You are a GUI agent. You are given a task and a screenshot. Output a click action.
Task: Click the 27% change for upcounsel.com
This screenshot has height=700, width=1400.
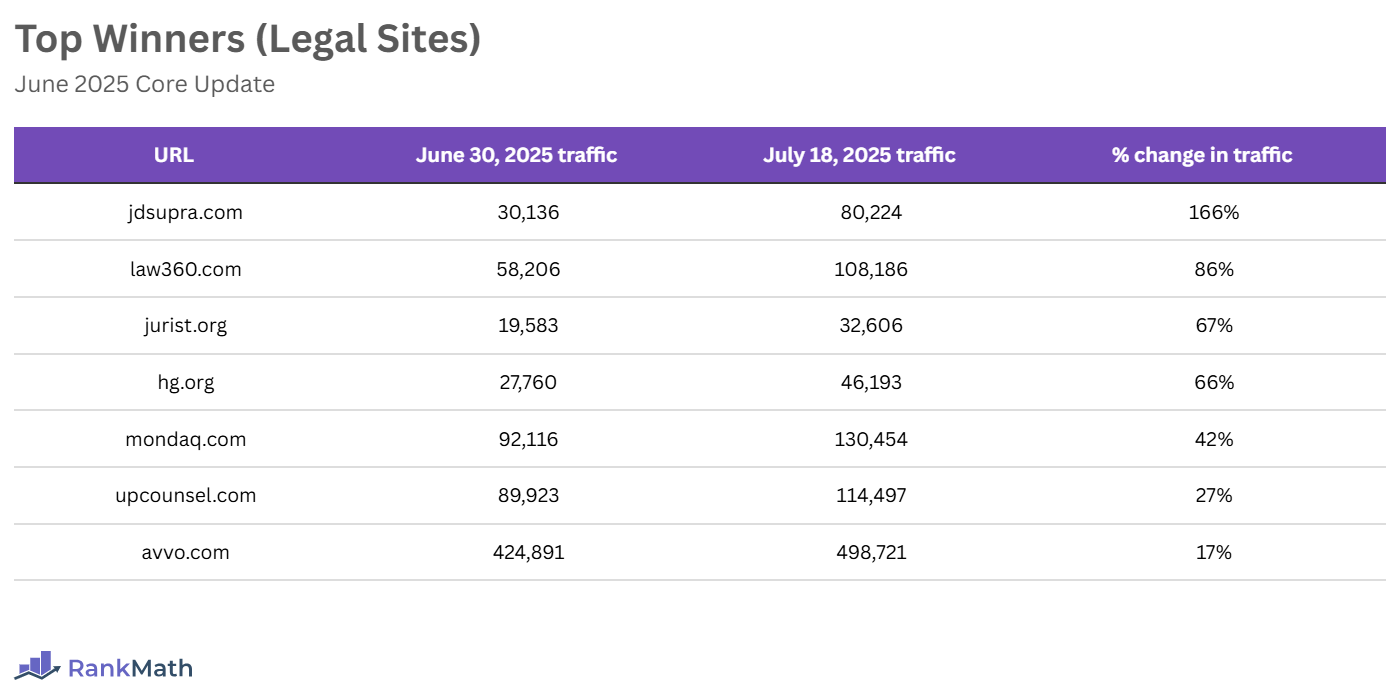tap(1214, 496)
